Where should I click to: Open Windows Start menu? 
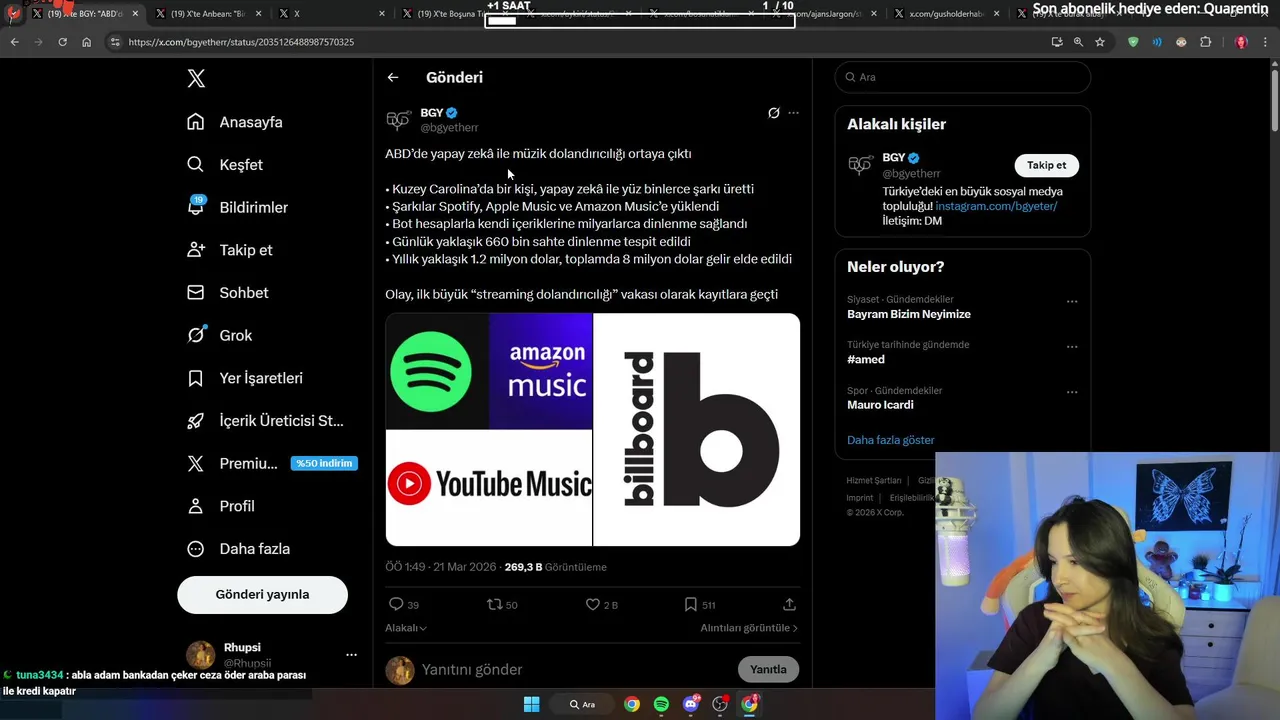pos(531,704)
